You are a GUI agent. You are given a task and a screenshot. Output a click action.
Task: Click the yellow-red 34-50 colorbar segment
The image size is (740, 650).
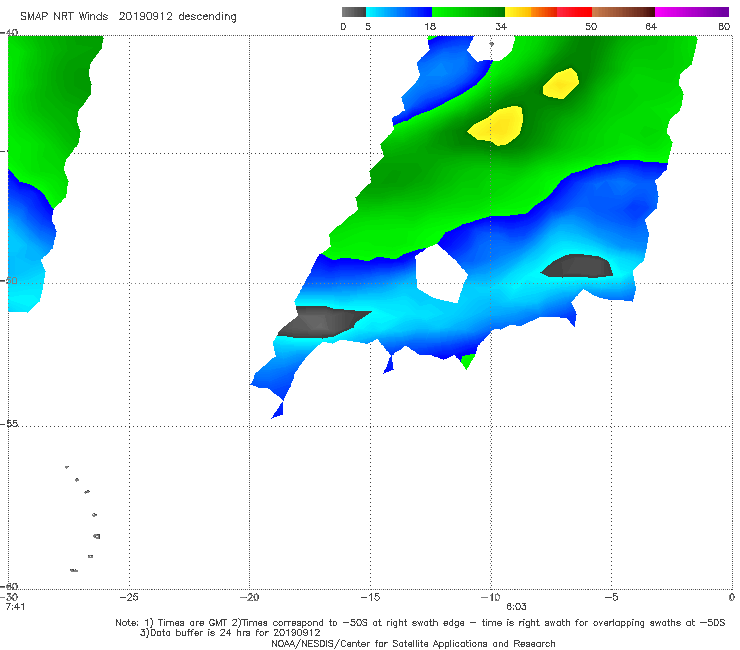pos(548,12)
